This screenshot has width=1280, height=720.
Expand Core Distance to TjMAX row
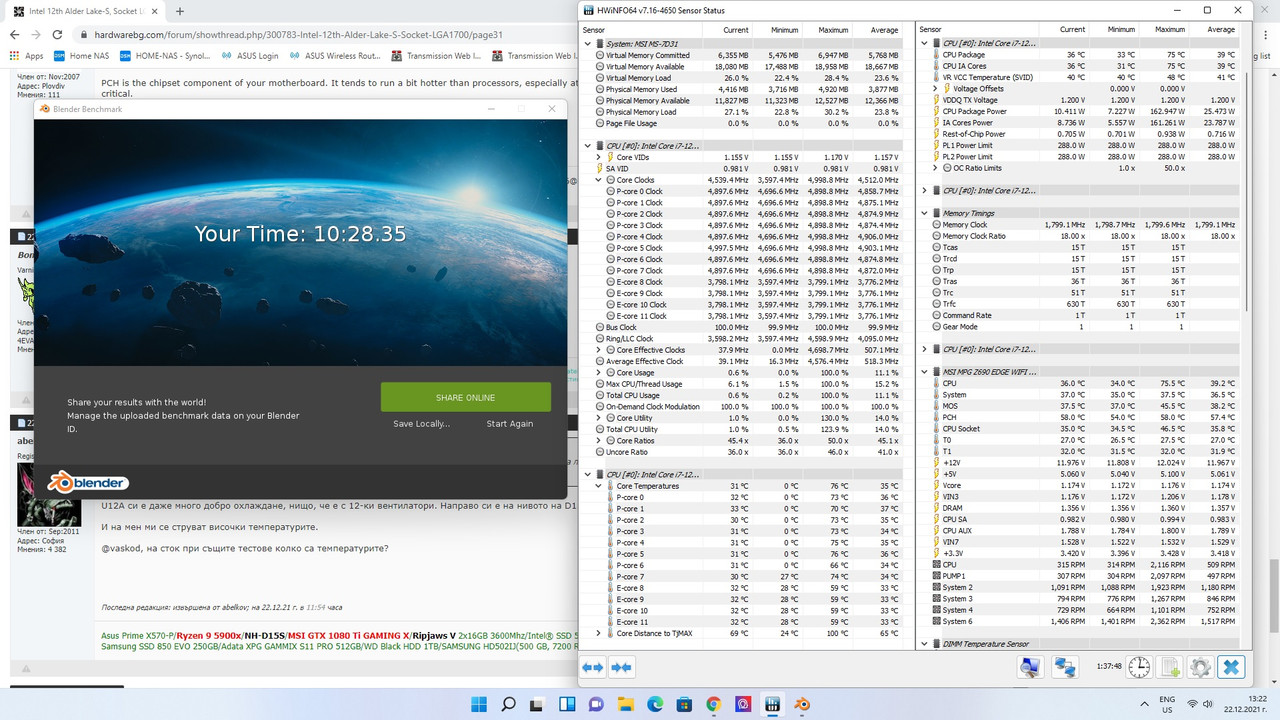click(x=599, y=633)
